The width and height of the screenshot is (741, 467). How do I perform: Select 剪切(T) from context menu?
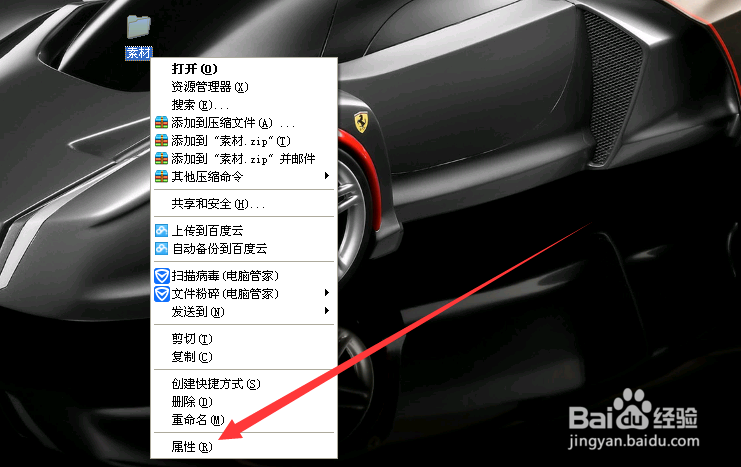pyautogui.click(x=244, y=339)
